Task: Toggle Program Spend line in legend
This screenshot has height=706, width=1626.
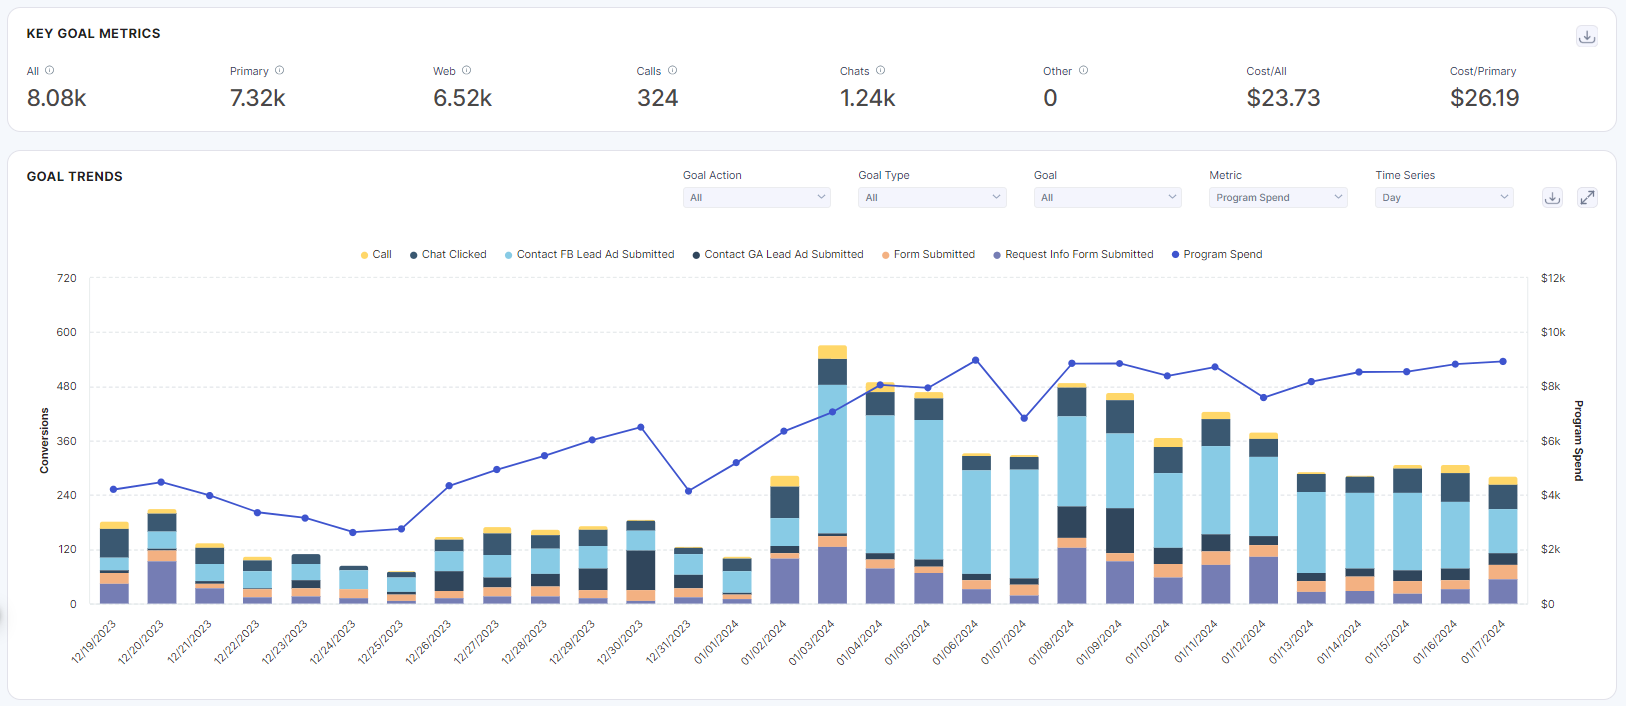Action: point(1217,255)
